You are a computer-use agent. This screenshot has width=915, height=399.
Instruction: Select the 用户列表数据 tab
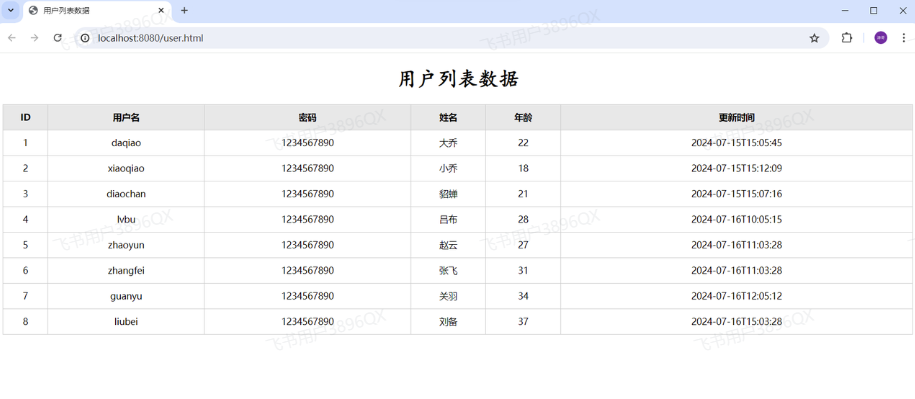click(97, 11)
